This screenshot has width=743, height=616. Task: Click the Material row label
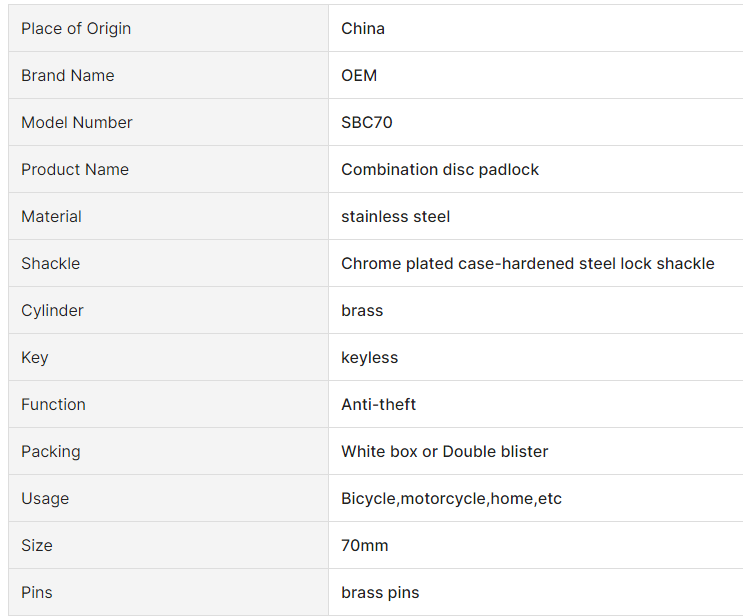[x=51, y=216]
